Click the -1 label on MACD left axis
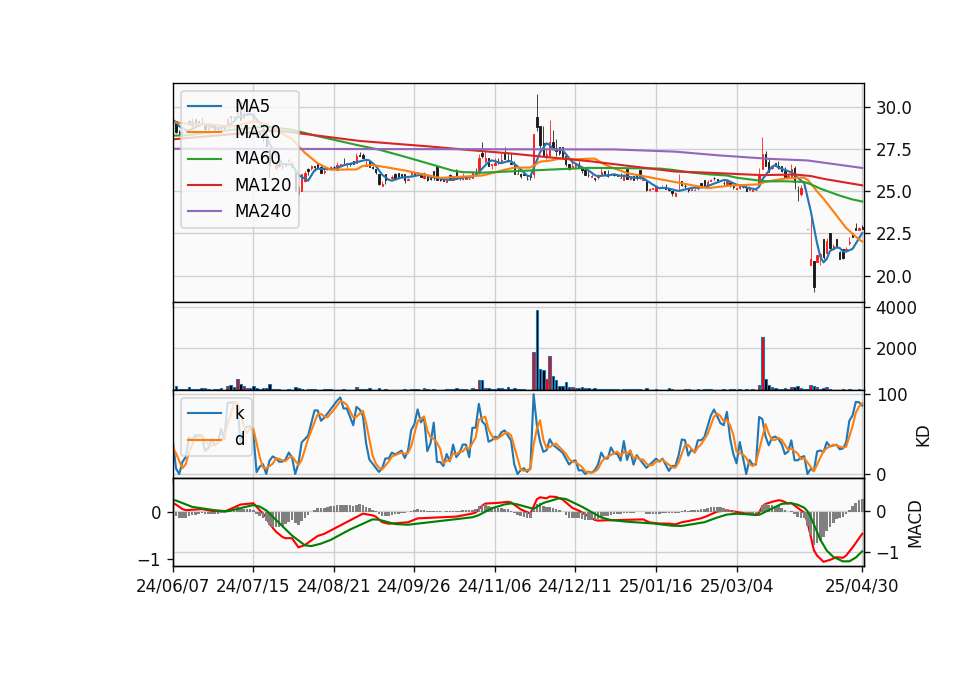 (x=151, y=560)
